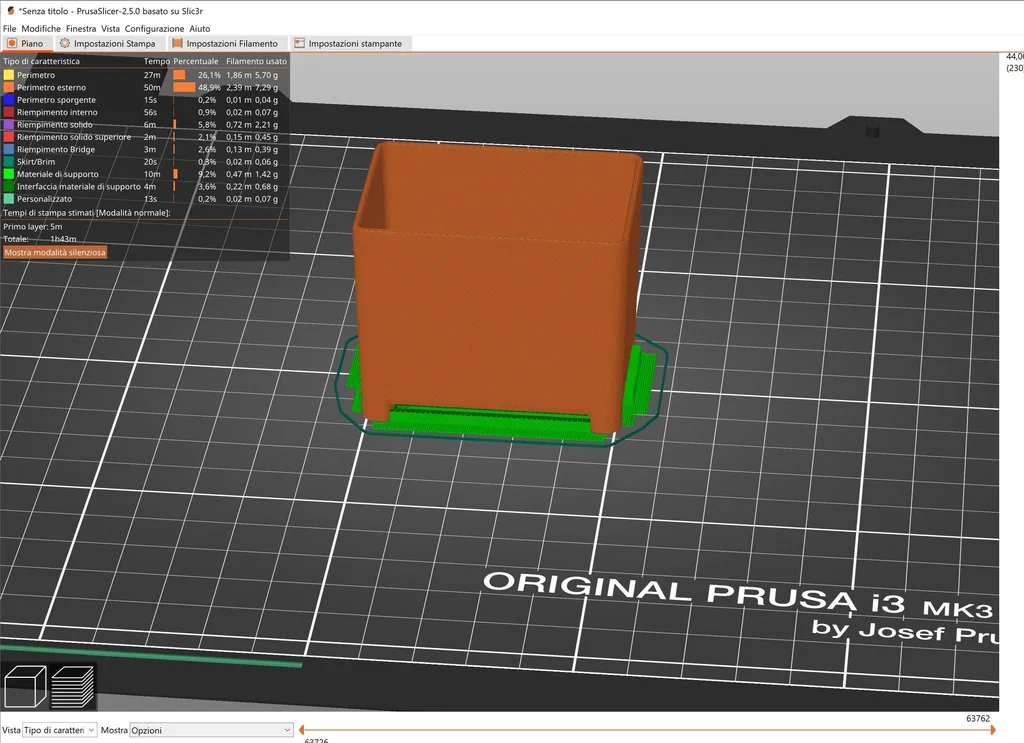Click 'Perimetro esterno' legend label
The width and height of the screenshot is (1024, 743).
pos(51,87)
